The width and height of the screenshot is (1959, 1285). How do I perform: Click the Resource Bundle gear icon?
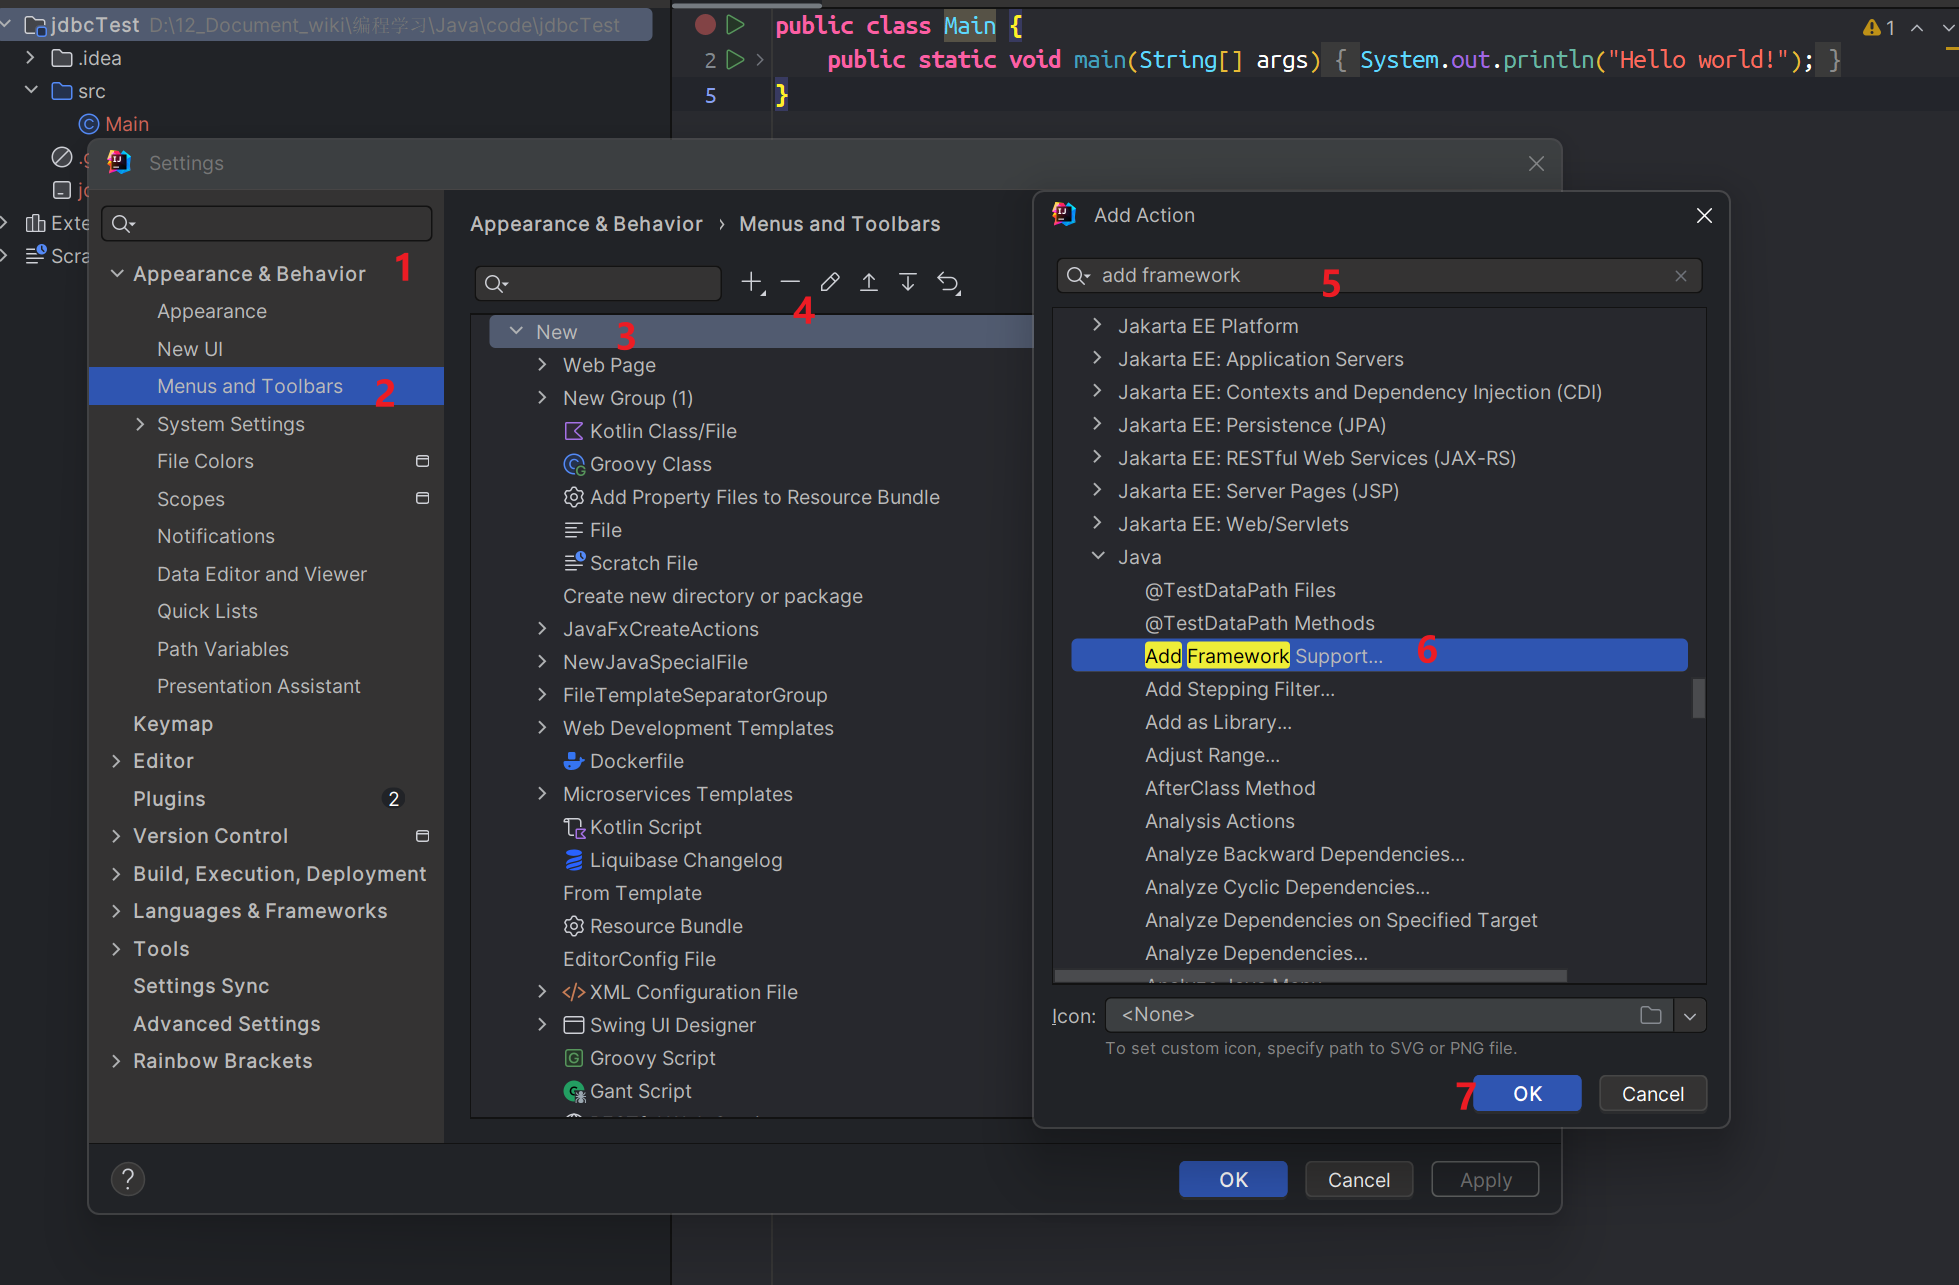574,926
